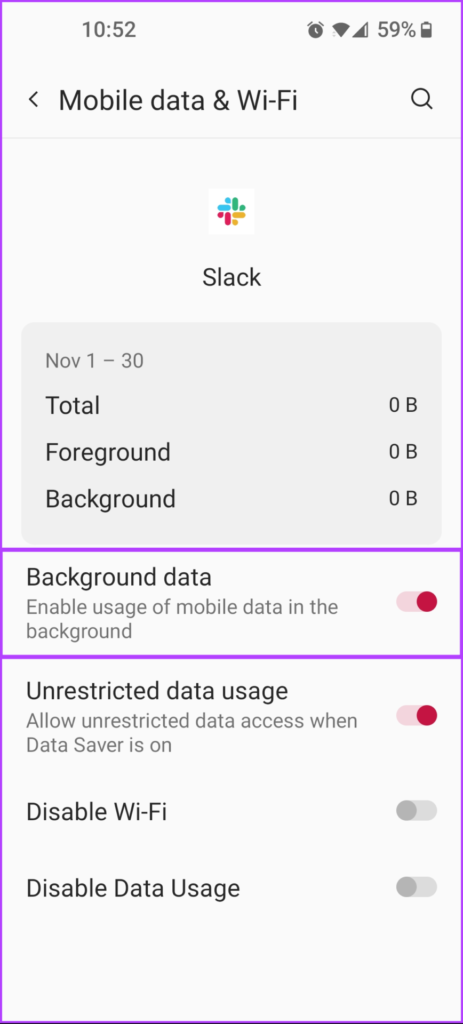This screenshot has width=463, height=1024.
Task: Tap the back arrow icon
Action: (33, 100)
